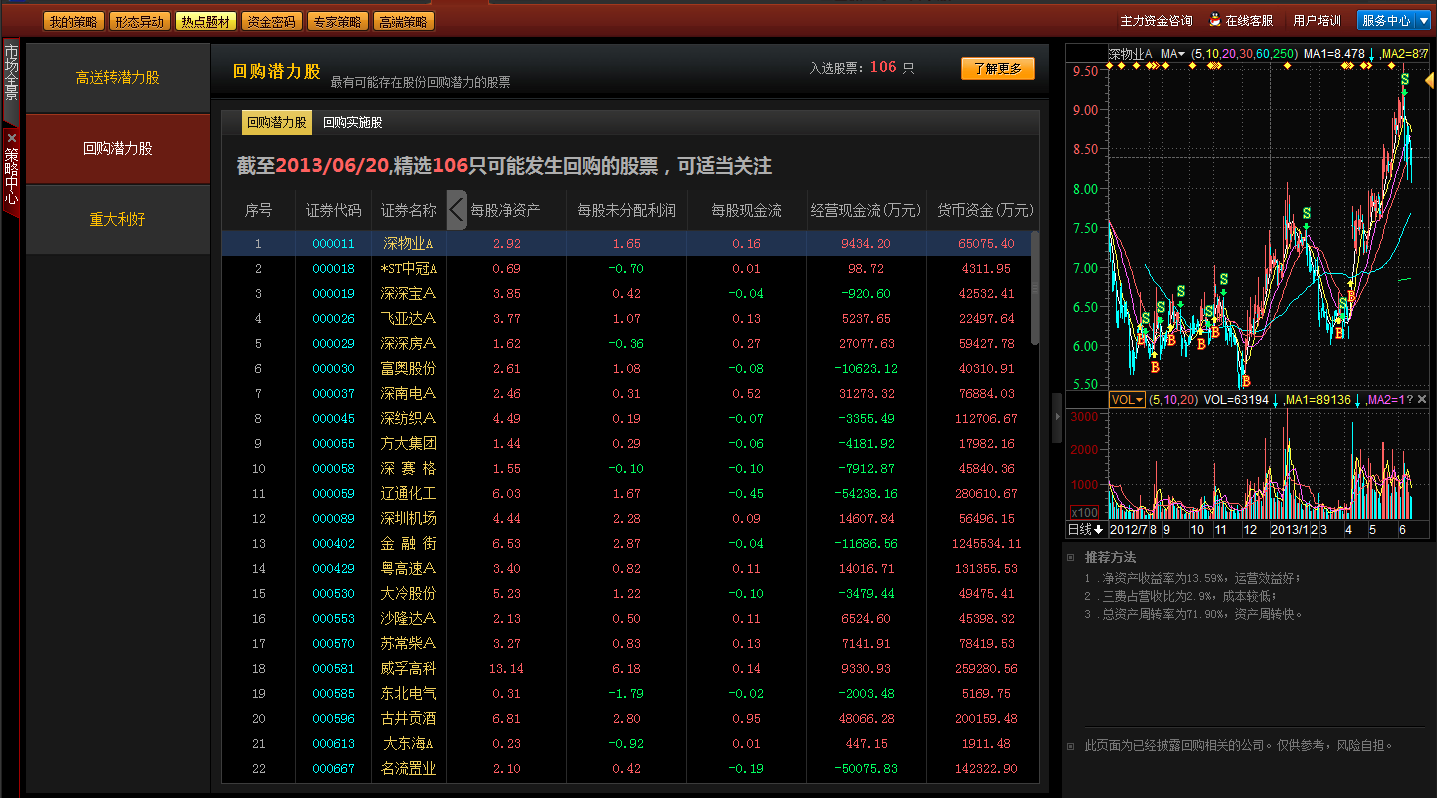1437x798 pixels.
Task: Click stock code 000402
Action: [333, 543]
